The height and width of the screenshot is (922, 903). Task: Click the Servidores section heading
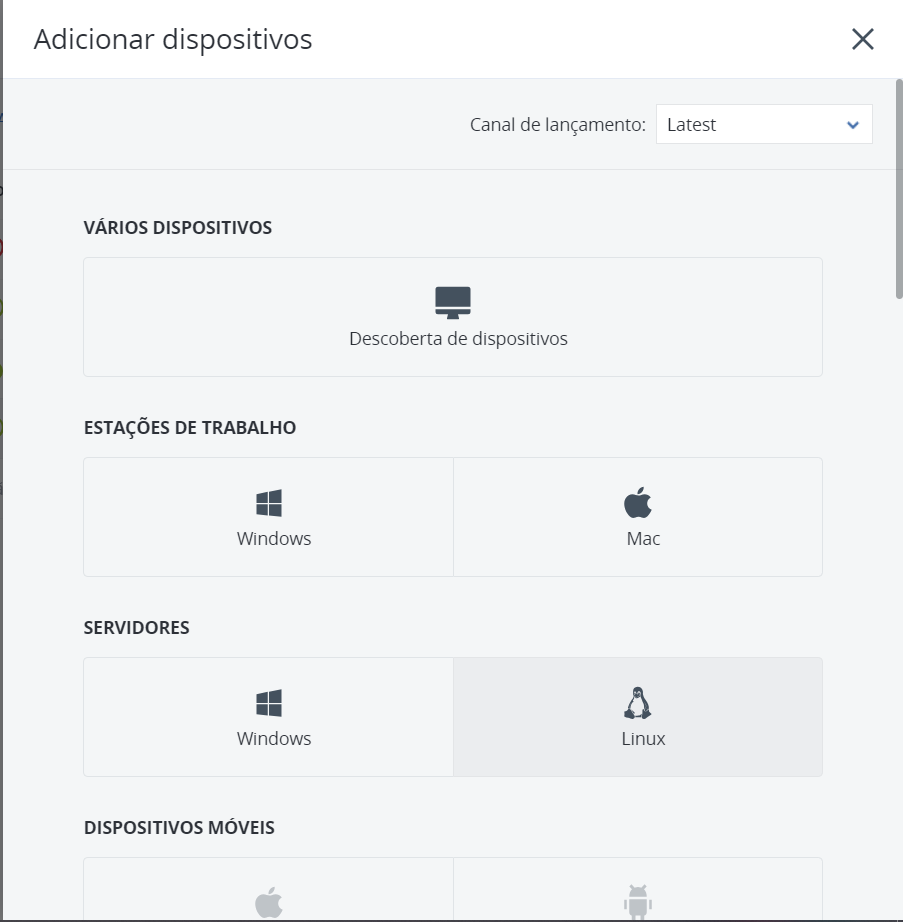tap(136, 627)
